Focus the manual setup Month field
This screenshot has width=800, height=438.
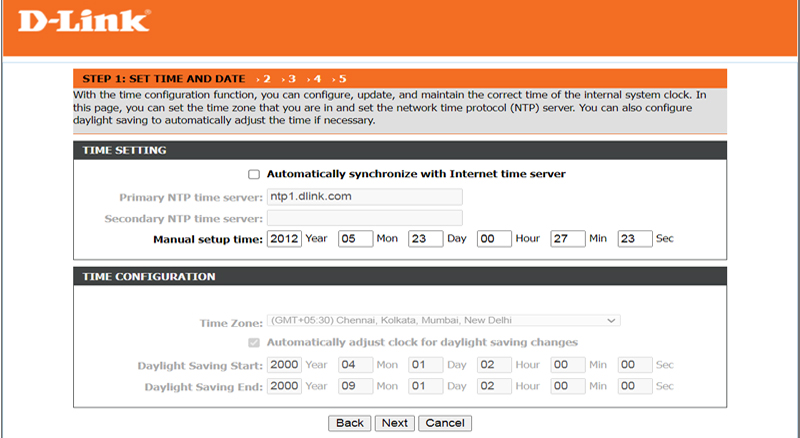click(355, 239)
